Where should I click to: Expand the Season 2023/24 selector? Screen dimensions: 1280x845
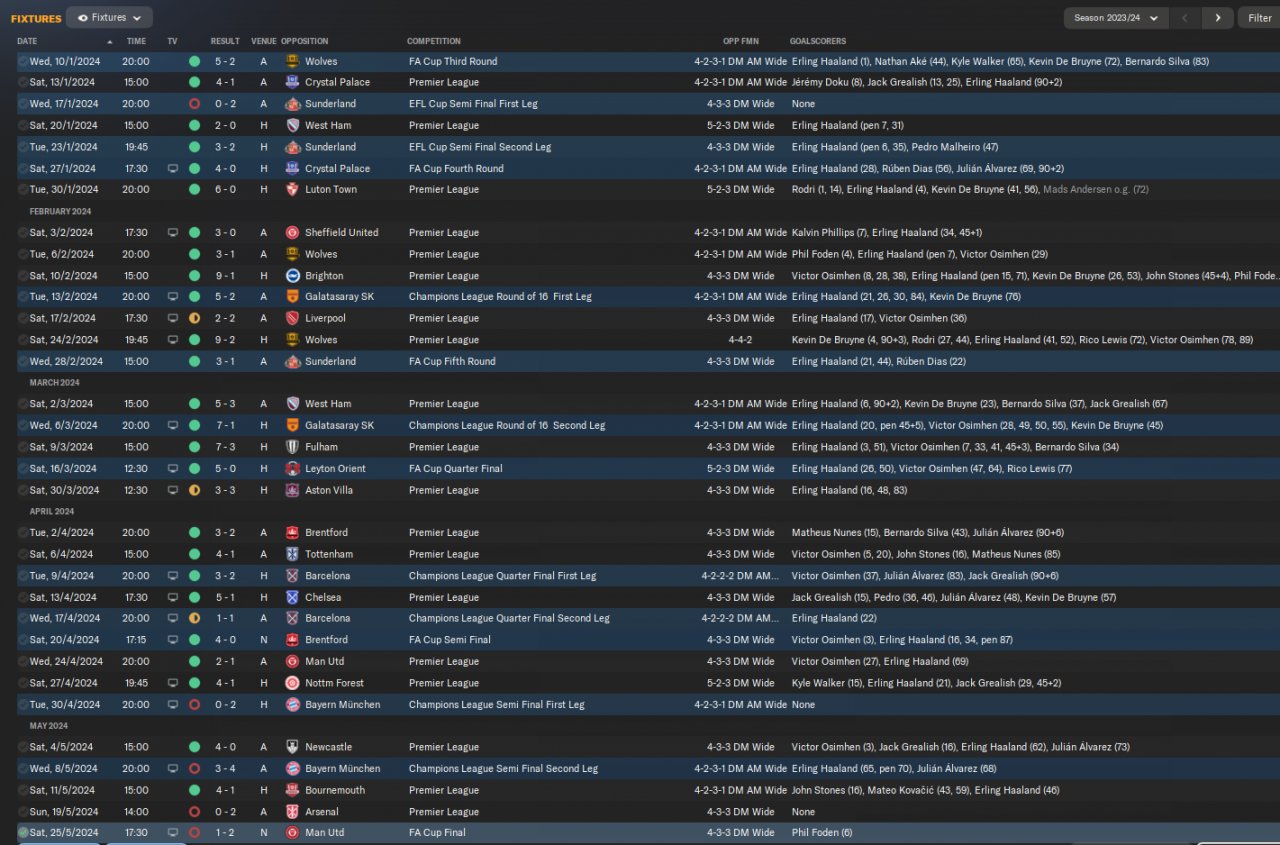point(1117,18)
